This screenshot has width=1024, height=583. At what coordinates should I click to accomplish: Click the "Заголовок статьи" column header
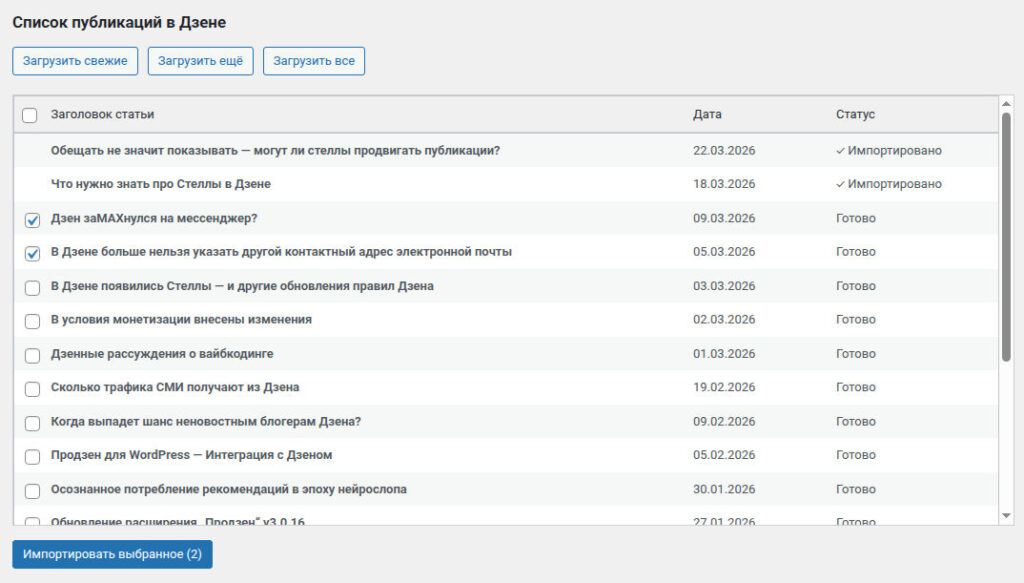click(x=103, y=115)
